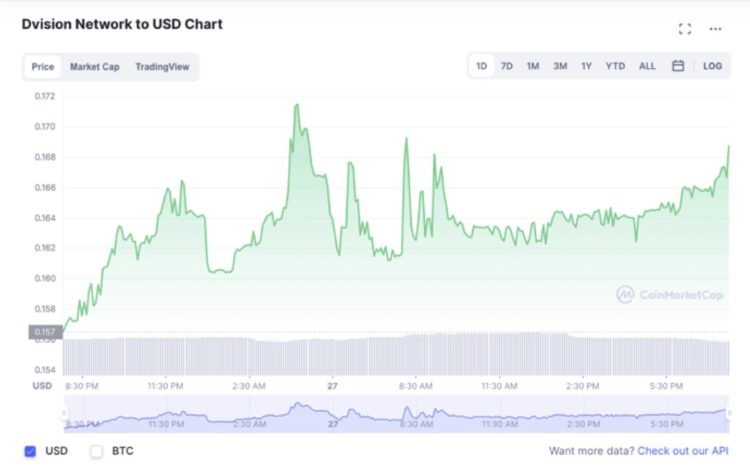
Task: Grab the left handle of range navigator
Action: [x=64, y=413]
